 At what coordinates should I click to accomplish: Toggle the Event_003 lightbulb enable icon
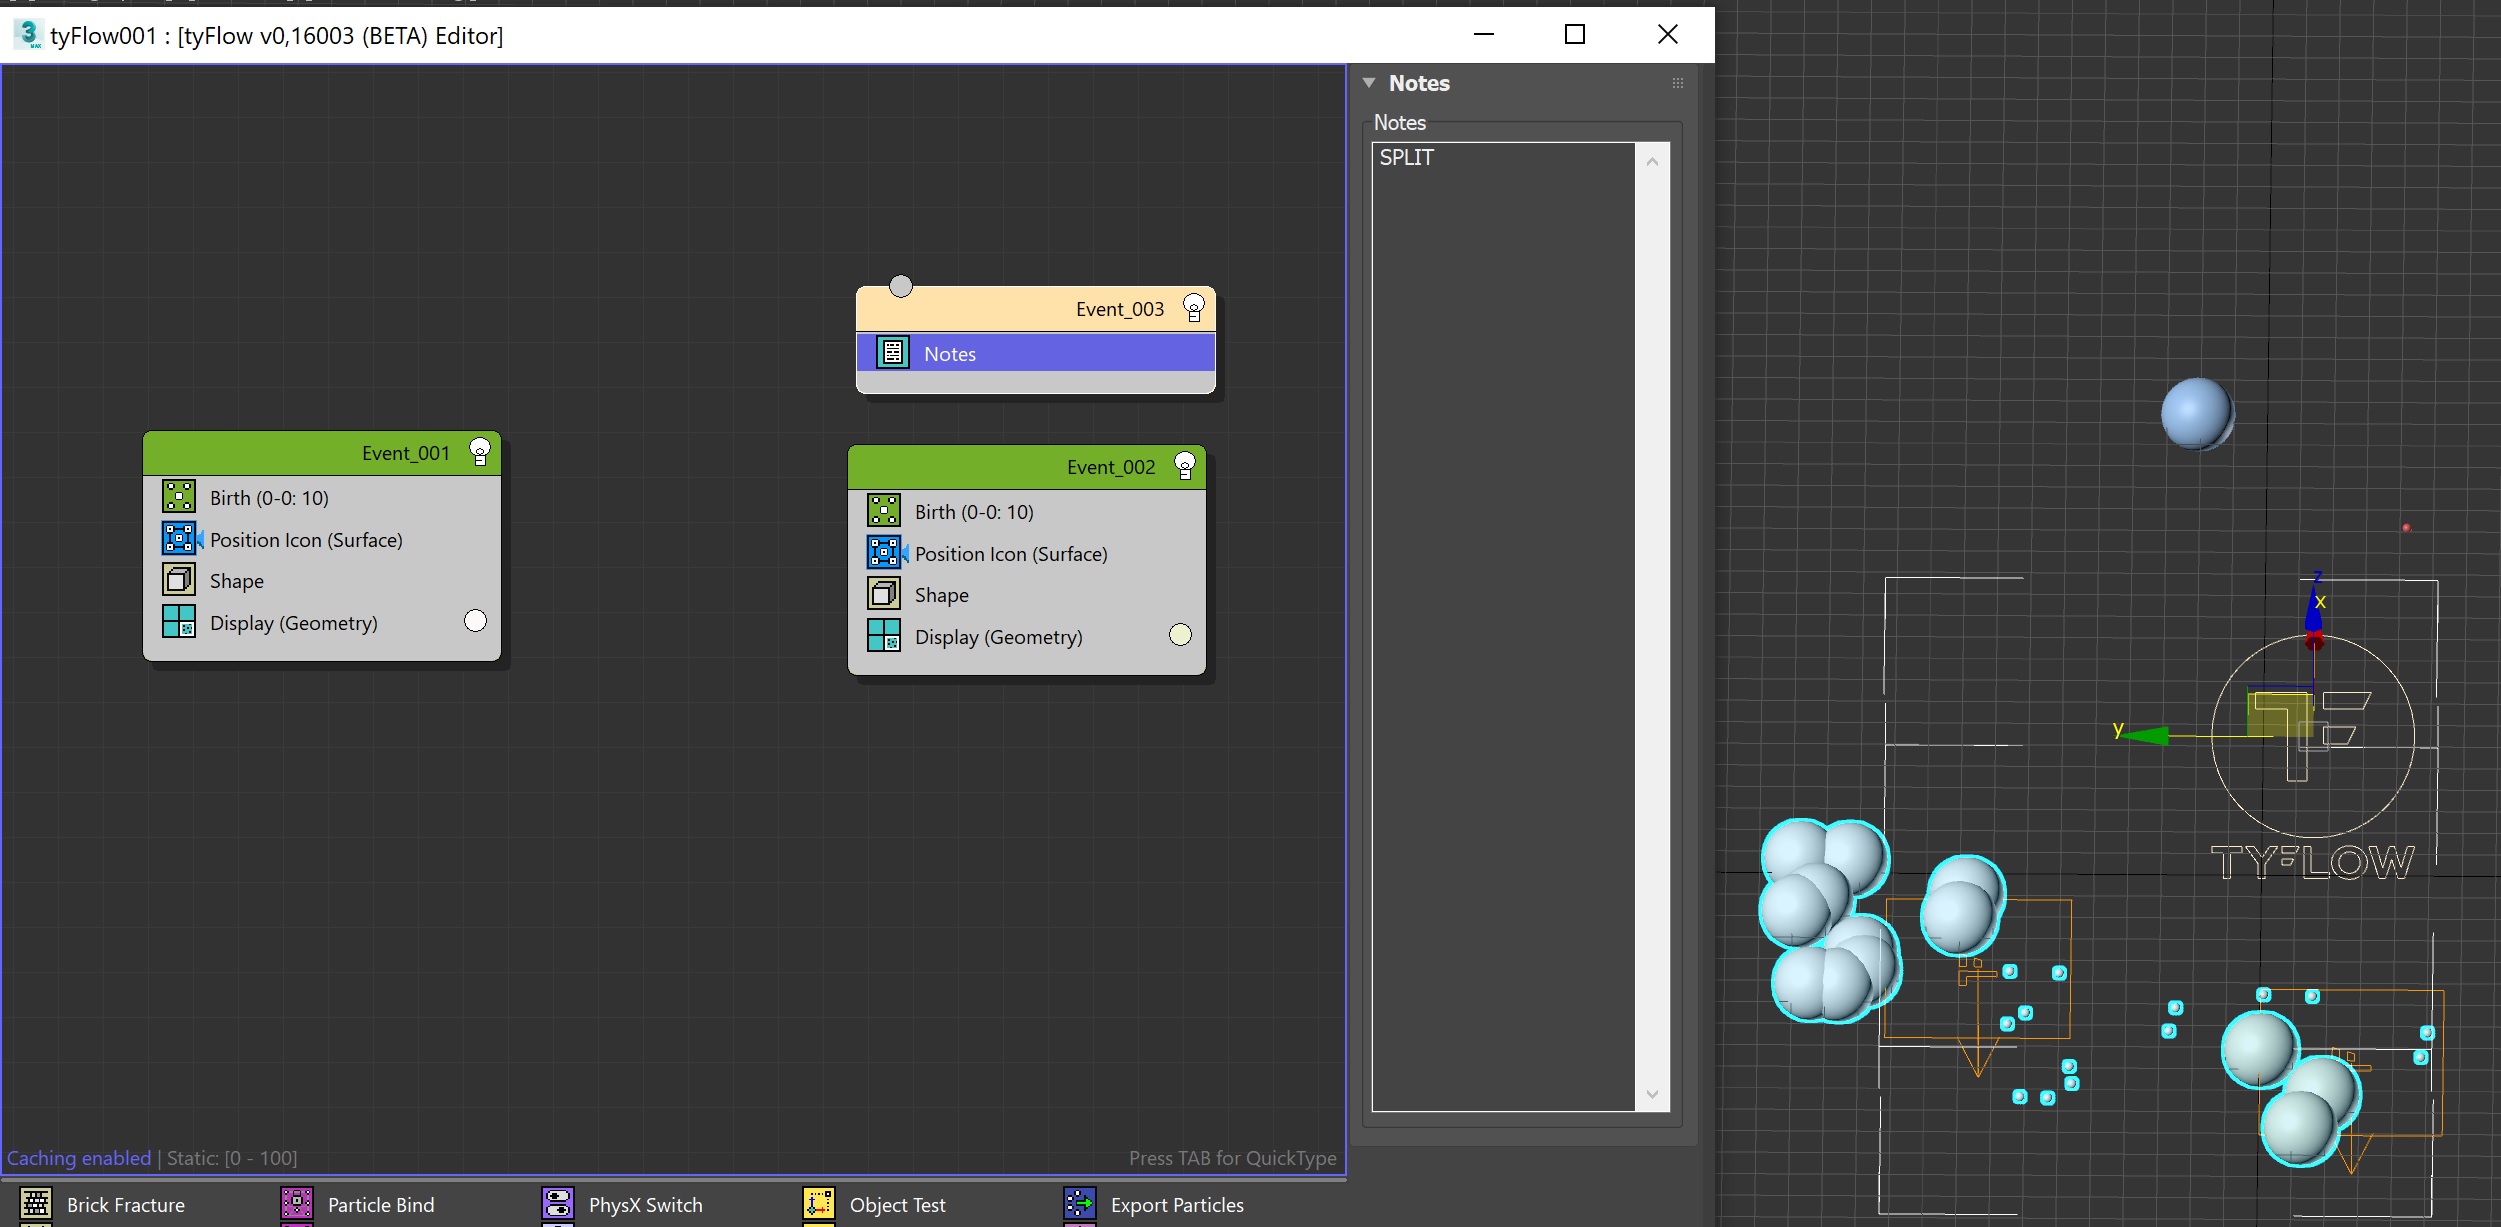tap(1194, 308)
